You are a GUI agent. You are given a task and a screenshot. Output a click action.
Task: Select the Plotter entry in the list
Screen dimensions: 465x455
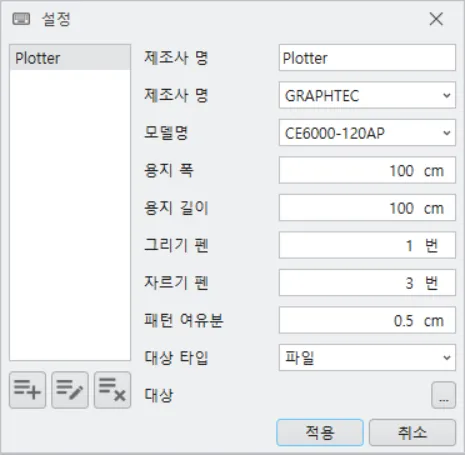(x=70, y=58)
